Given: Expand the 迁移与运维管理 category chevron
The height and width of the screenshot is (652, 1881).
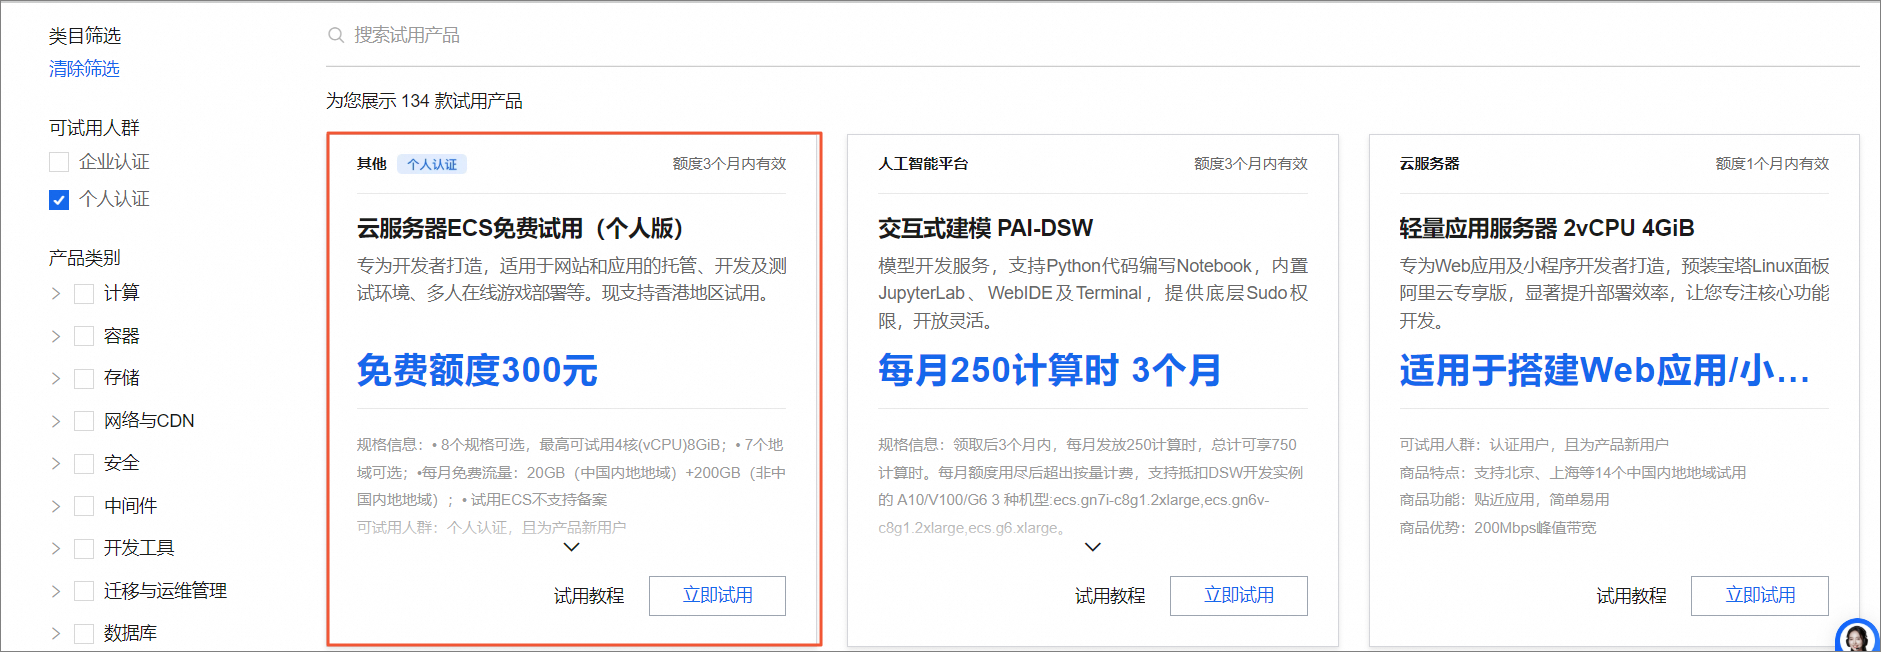Looking at the screenshot, I should [56, 591].
